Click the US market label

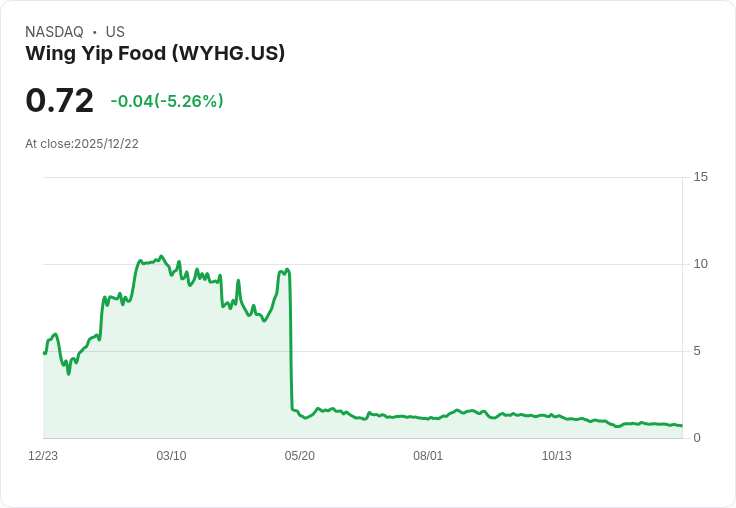point(115,32)
